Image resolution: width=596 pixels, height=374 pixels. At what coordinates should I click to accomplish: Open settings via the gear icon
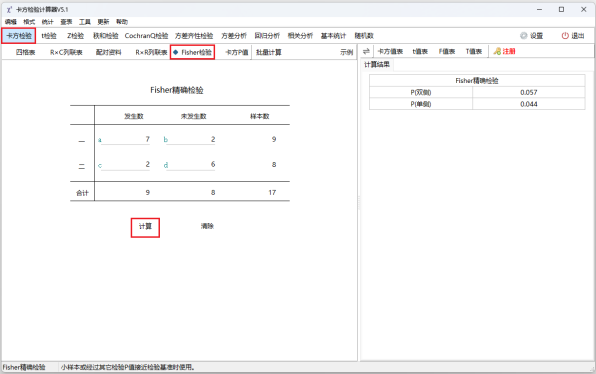(524, 36)
